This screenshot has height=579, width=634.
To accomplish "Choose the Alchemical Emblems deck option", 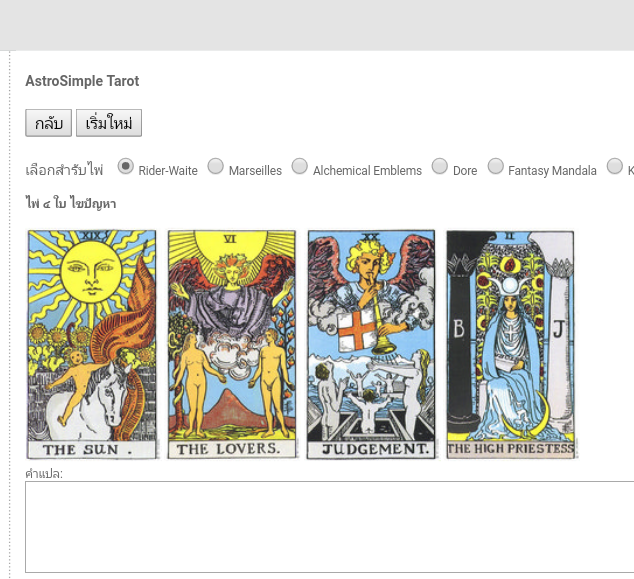I will (x=300, y=166).
